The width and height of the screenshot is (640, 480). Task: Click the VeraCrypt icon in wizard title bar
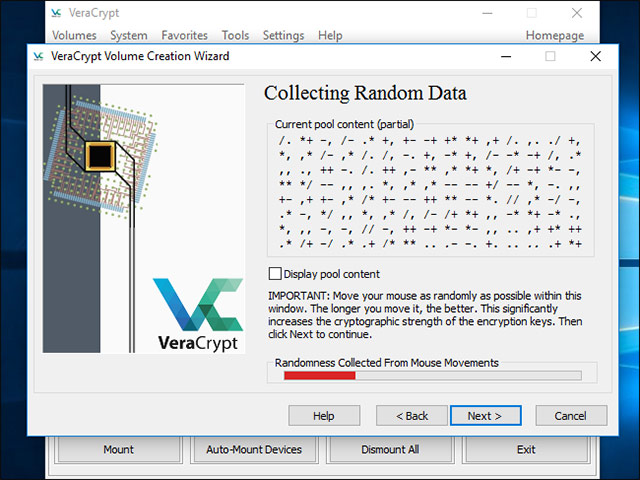pos(38,56)
